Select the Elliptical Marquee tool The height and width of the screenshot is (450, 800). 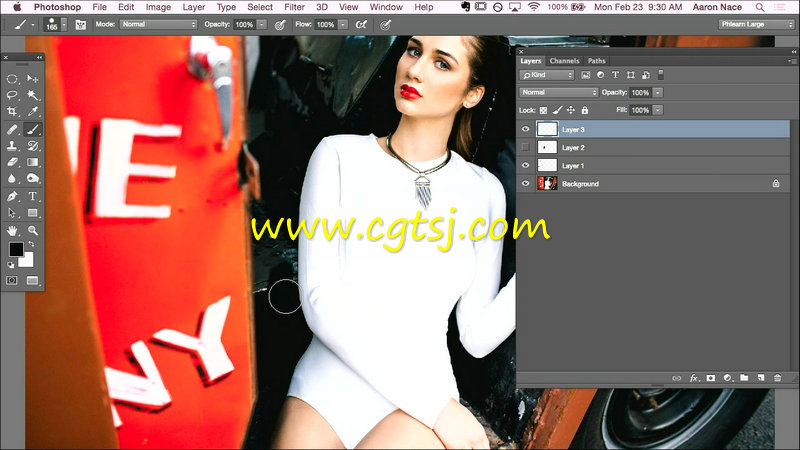(12, 79)
